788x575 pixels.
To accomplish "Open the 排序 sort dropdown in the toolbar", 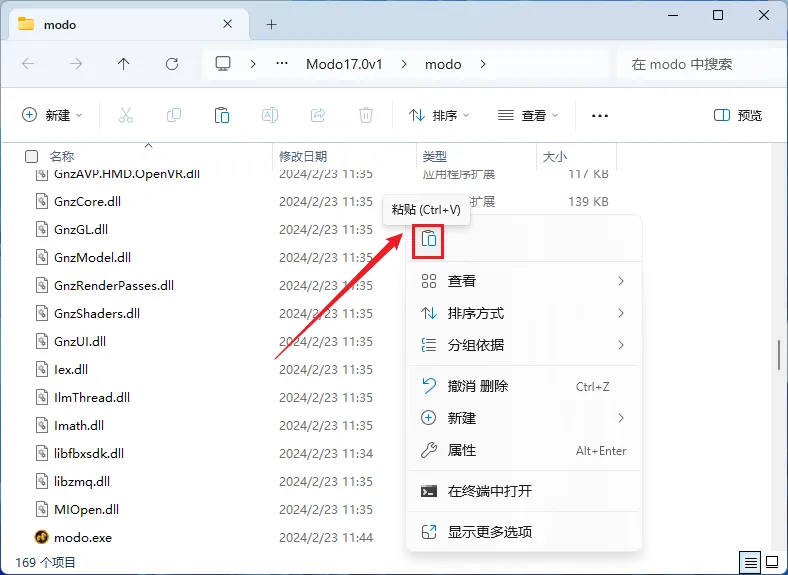I will click(439, 116).
